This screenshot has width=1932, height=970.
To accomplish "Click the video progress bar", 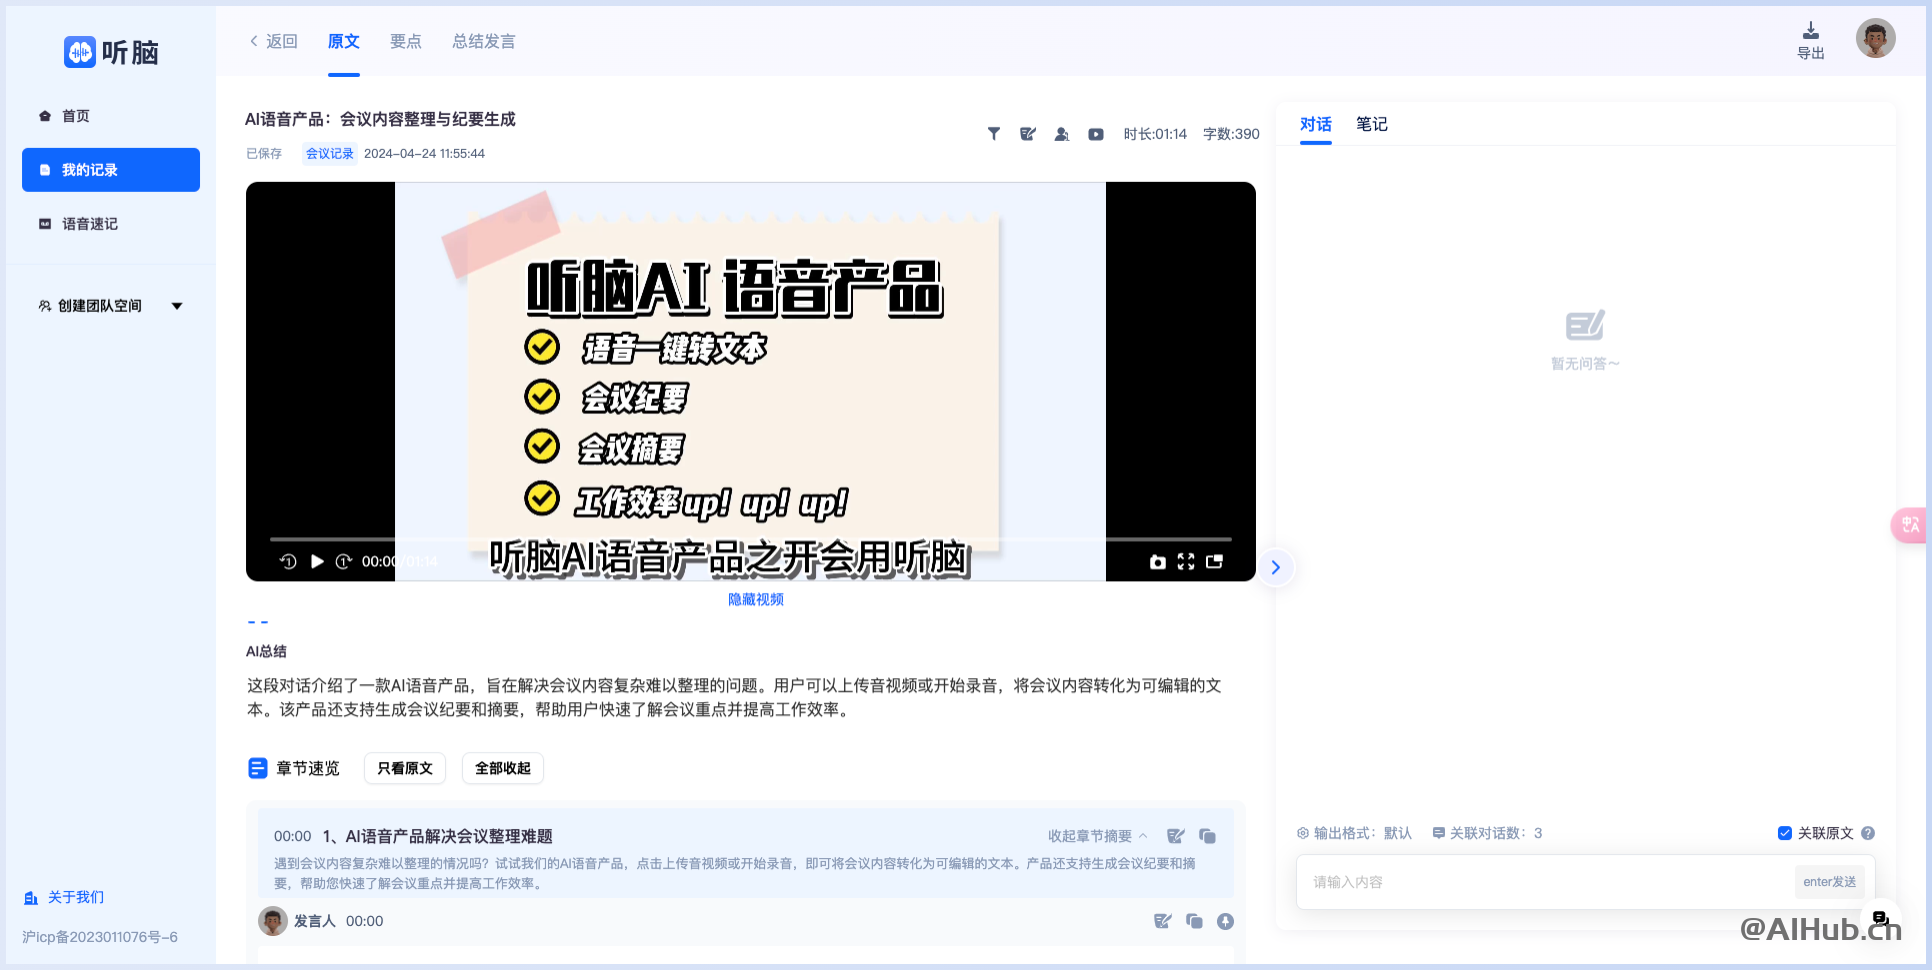I will pyautogui.click(x=750, y=539).
